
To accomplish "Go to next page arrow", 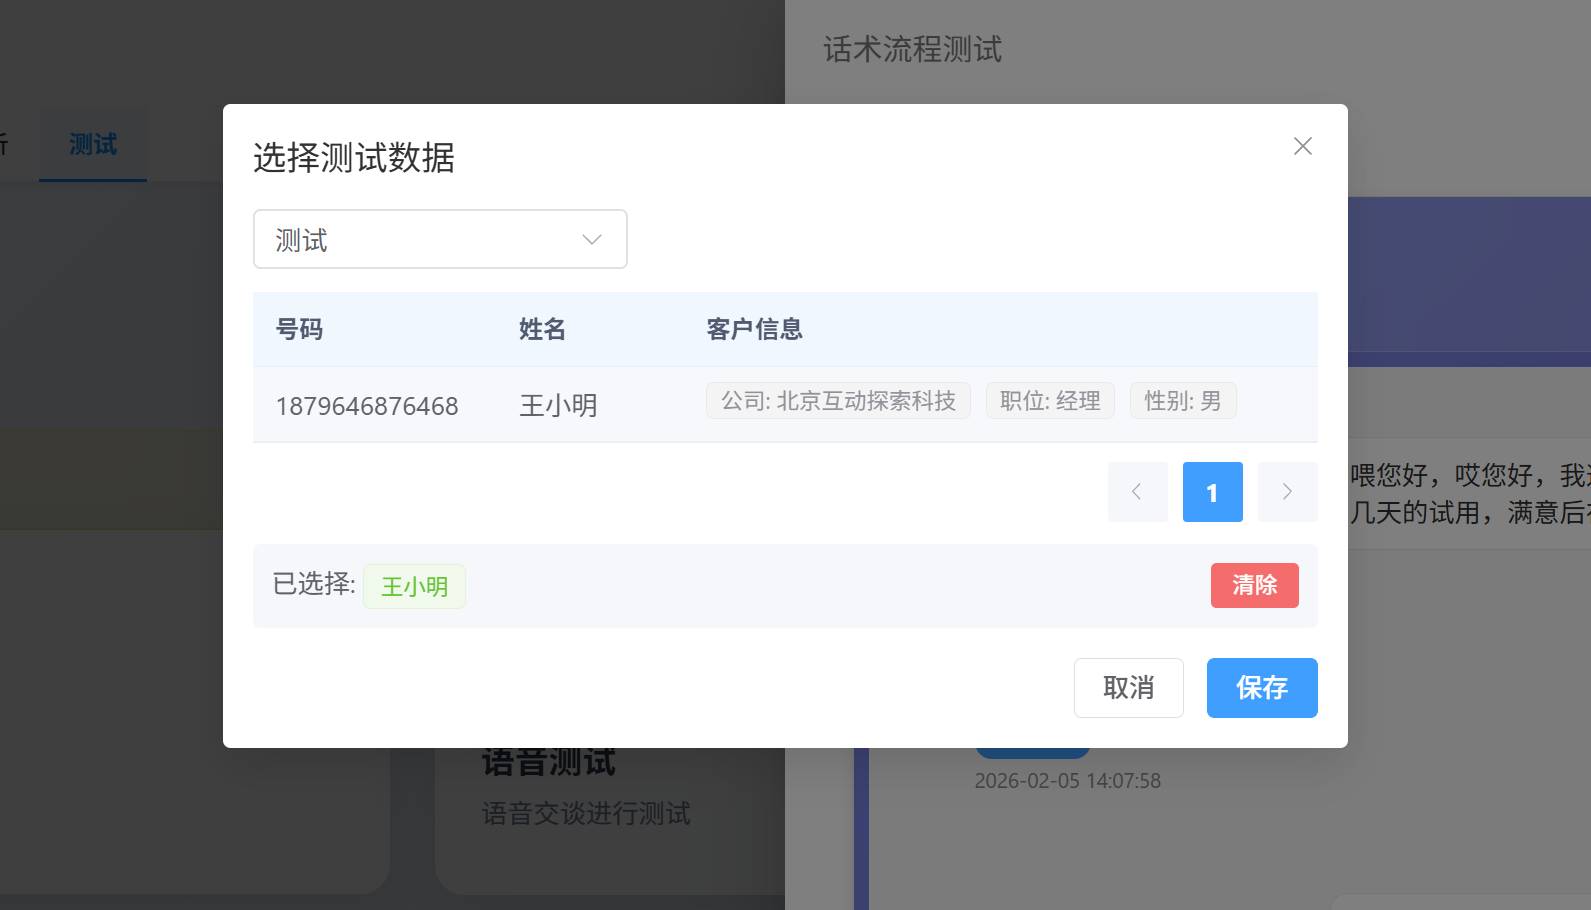I will [x=1287, y=492].
